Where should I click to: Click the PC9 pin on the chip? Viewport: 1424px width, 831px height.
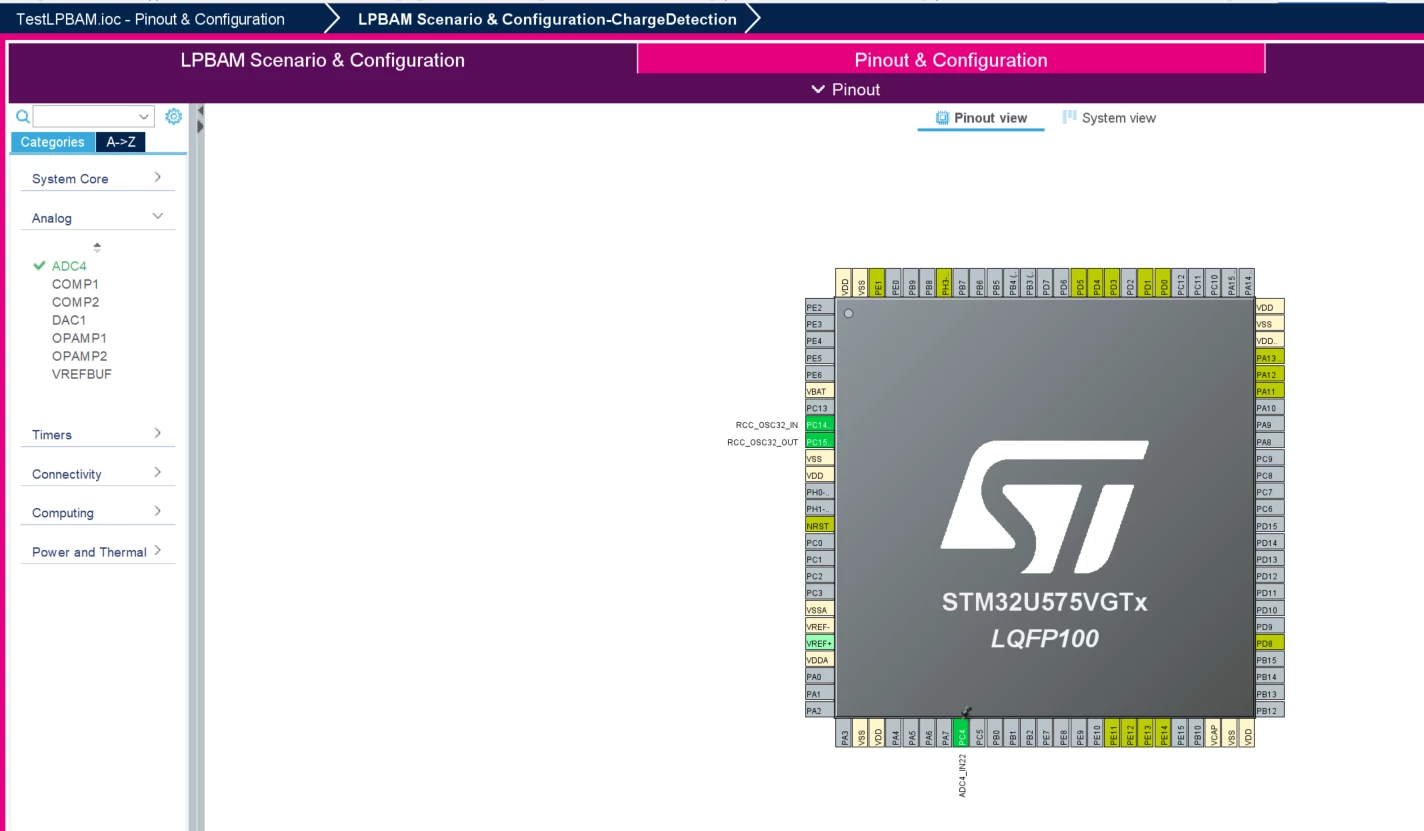click(x=1270, y=459)
